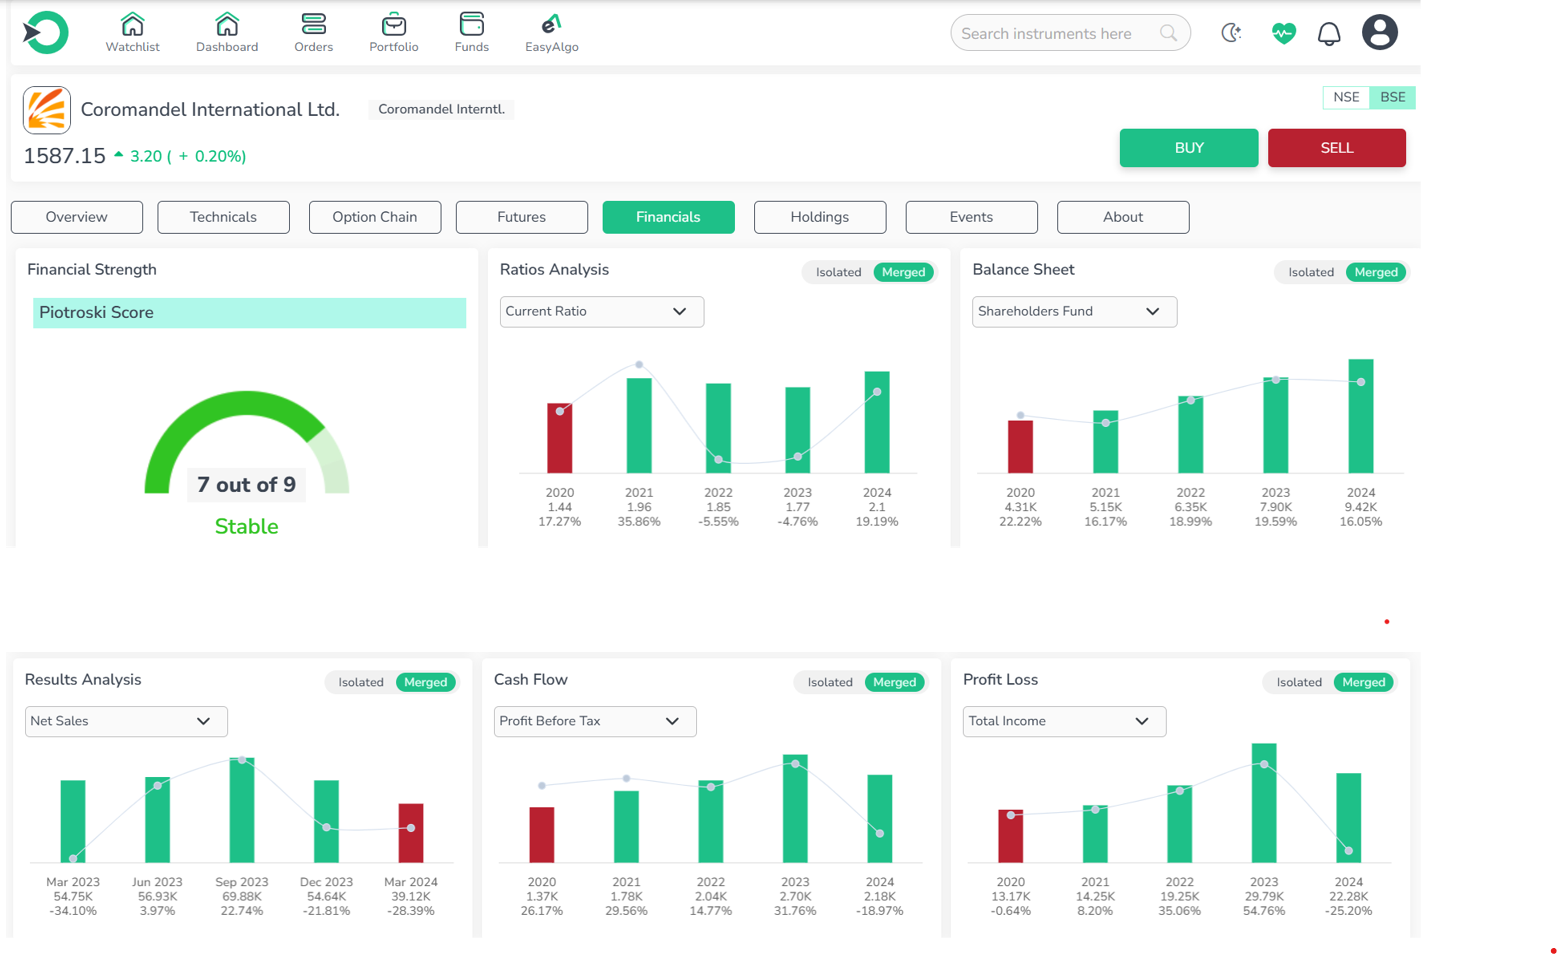Screen dimensions: 1558x955
Task: Click the '7 out of 9' score
Action: (x=246, y=485)
